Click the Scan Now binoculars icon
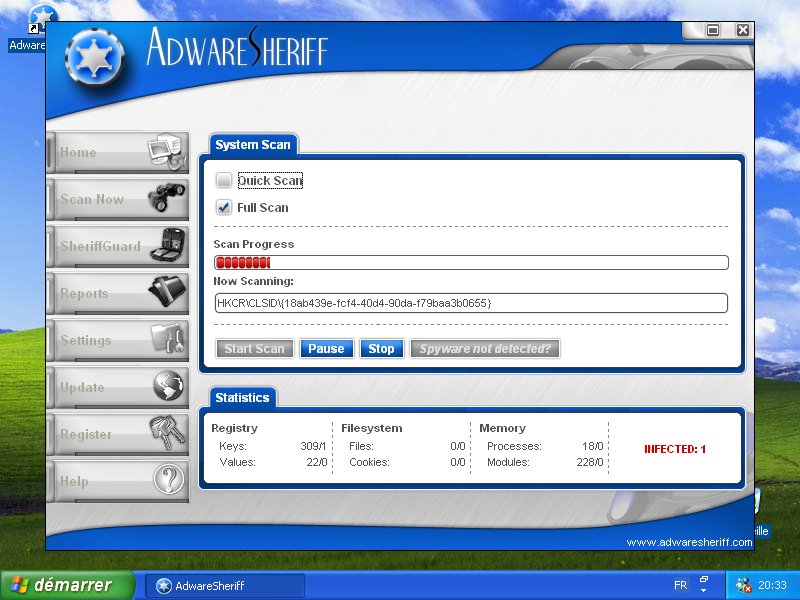Image resolution: width=800 pixels, height=600 pixels. (167, 197)
